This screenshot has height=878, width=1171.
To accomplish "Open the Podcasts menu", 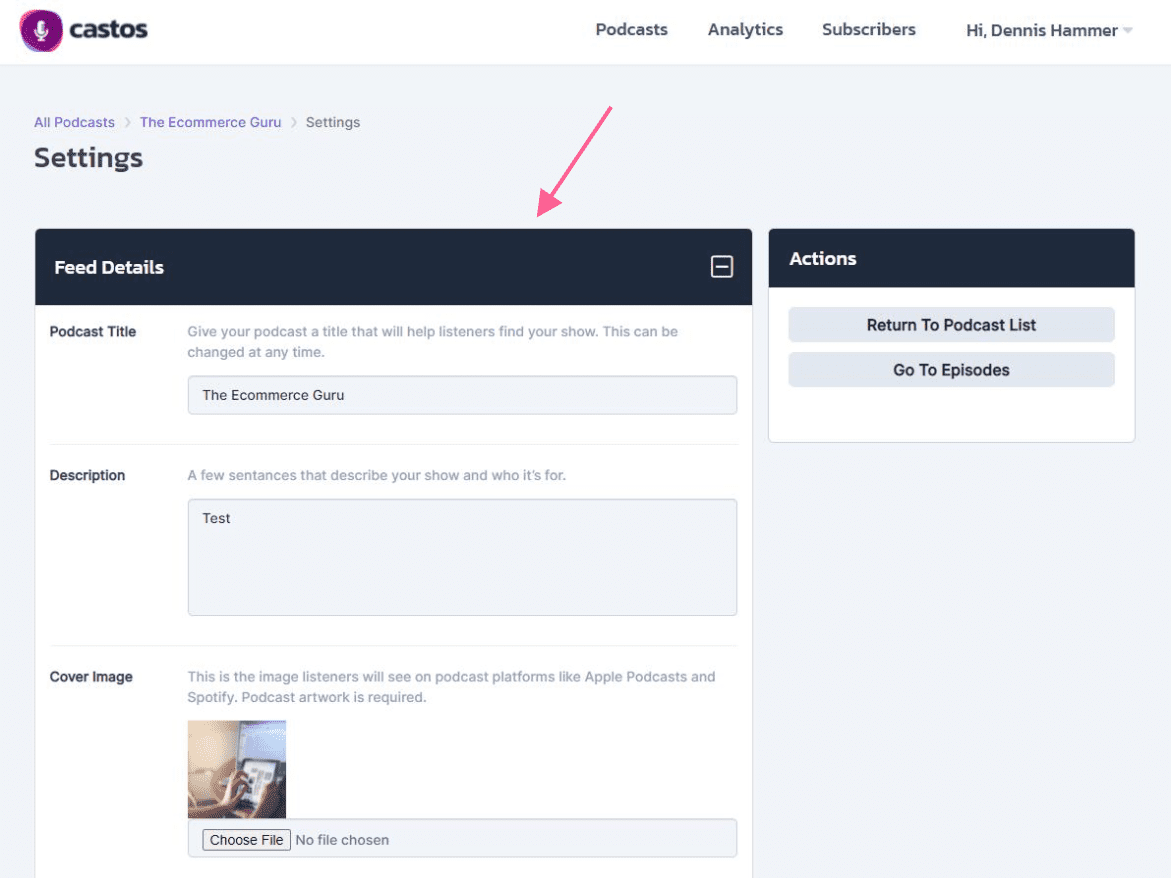I will (x=631, y=30).
